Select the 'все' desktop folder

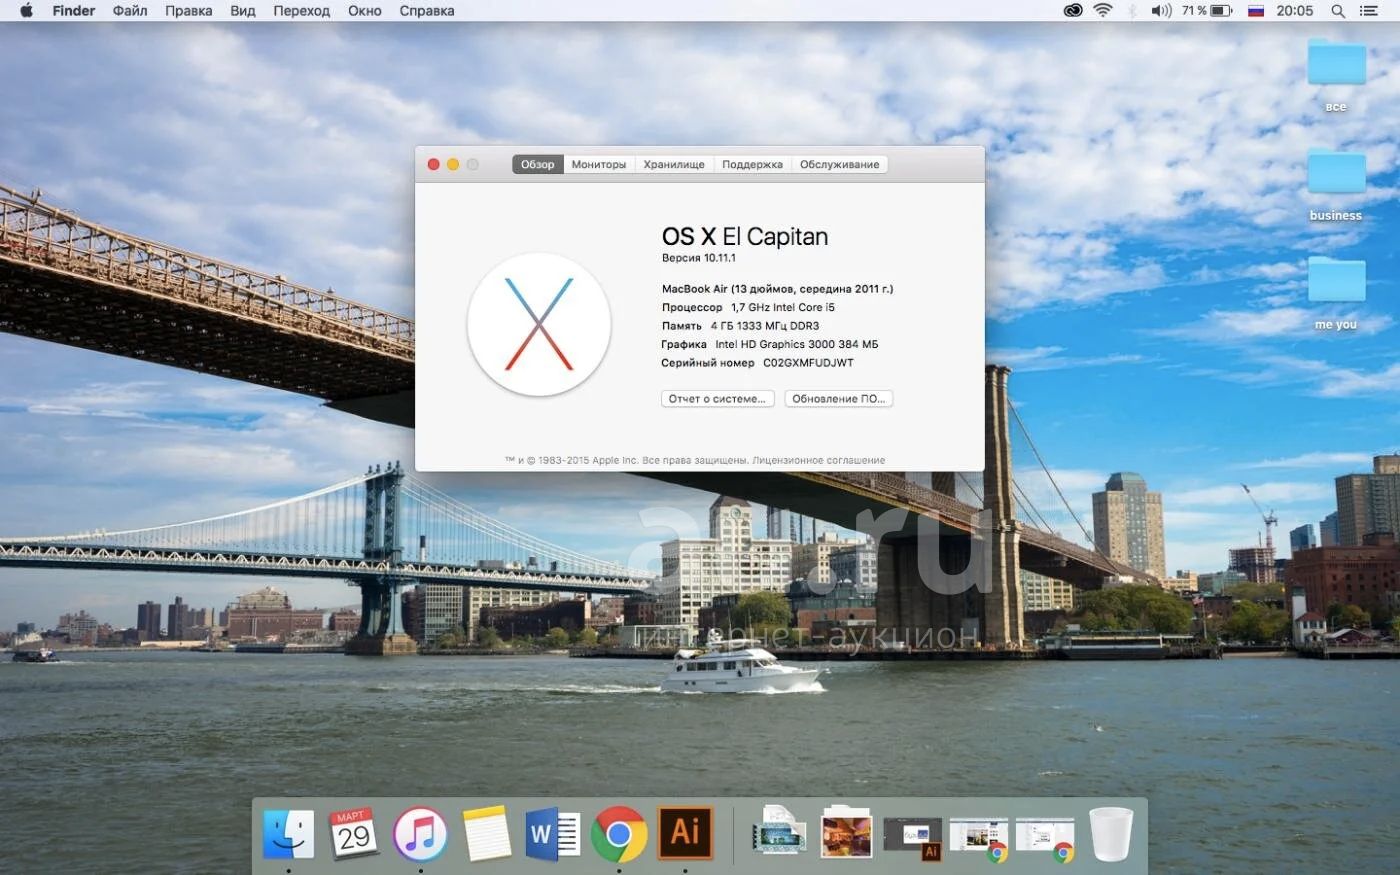tap(1336, 75)
